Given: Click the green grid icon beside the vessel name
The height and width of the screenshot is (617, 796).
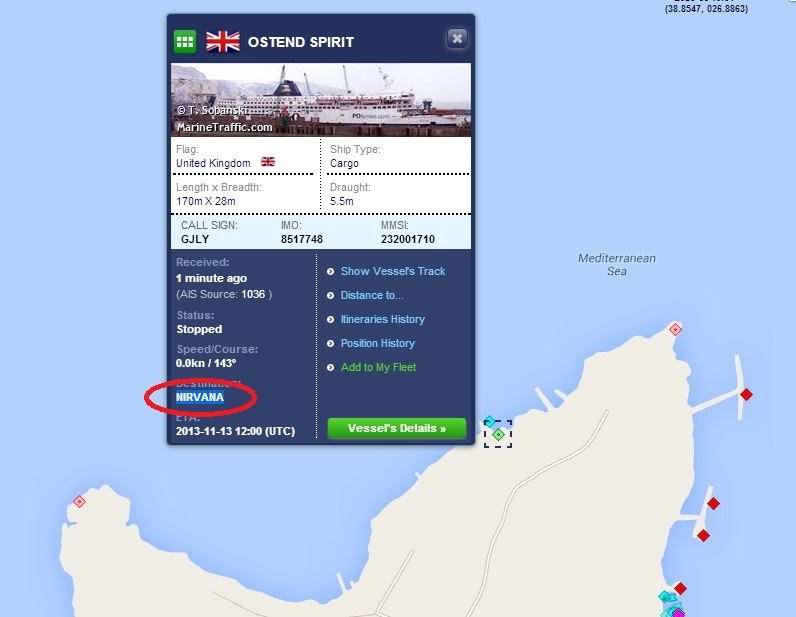Looking at the screenshot, I should click(185, 42).
